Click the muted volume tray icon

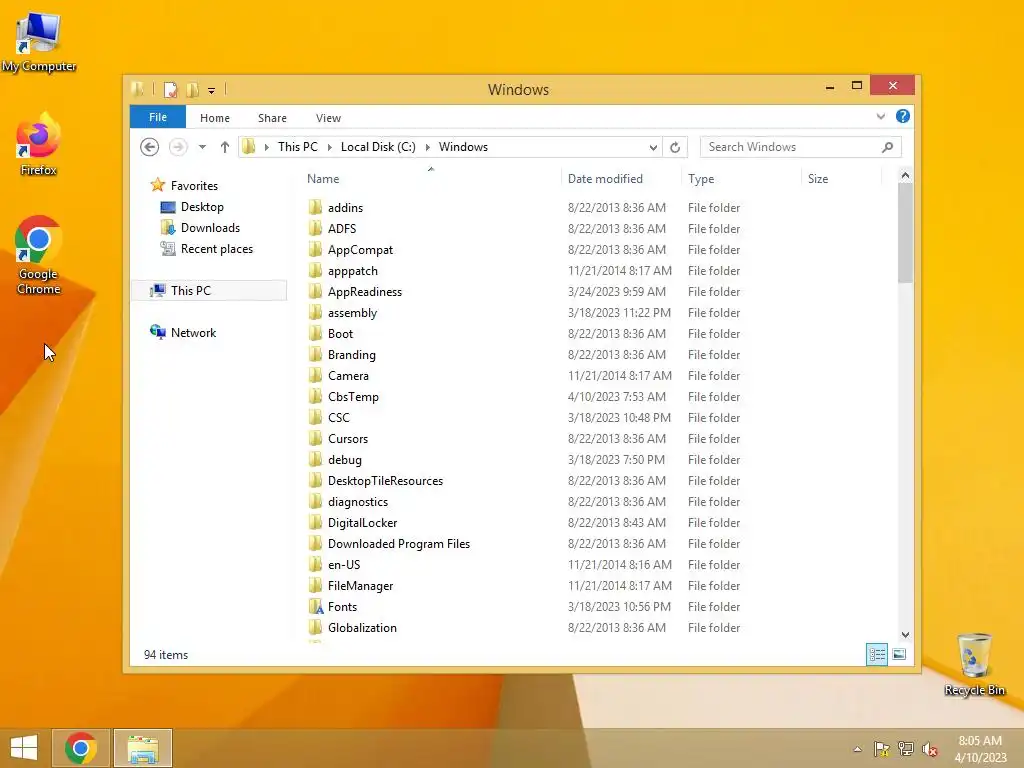tap(930, 749)
